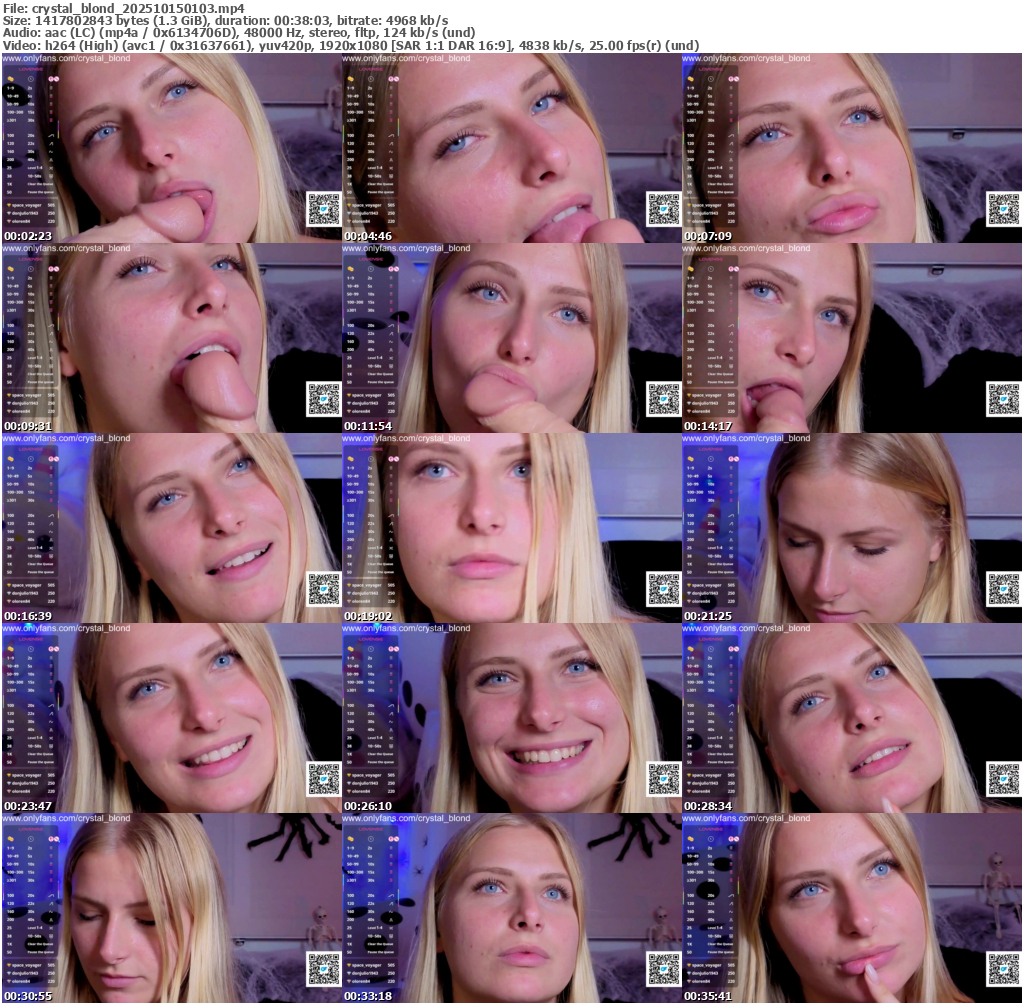Click the tip menu overlay in the 00:19:02 frame
The image size is (1024, 1003).
[x=370, y=520]
